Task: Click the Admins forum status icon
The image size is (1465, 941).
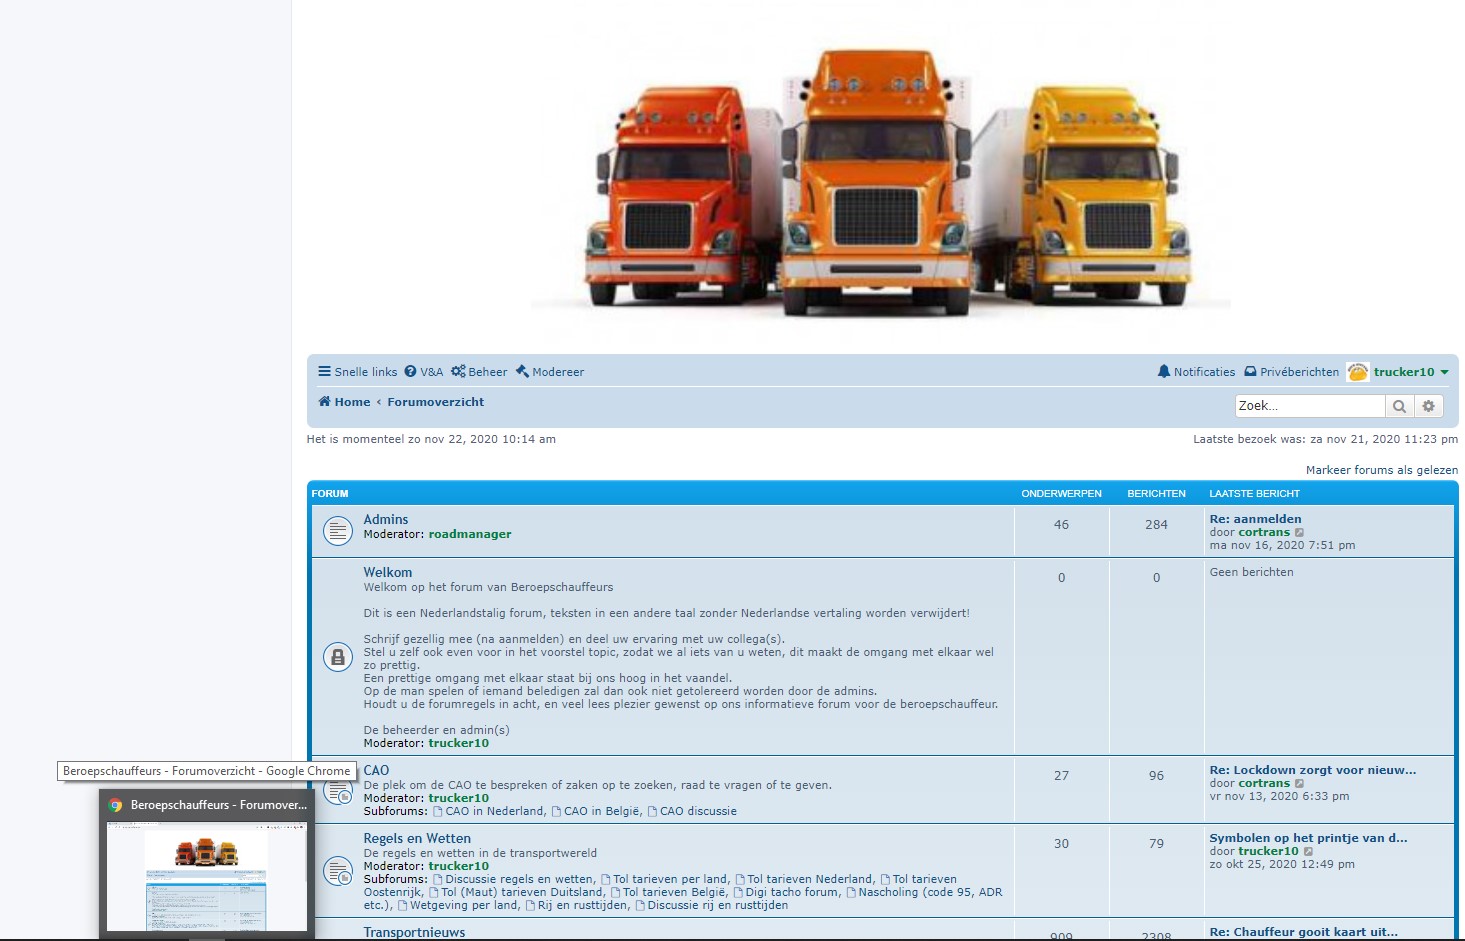Action: [338, 531]
